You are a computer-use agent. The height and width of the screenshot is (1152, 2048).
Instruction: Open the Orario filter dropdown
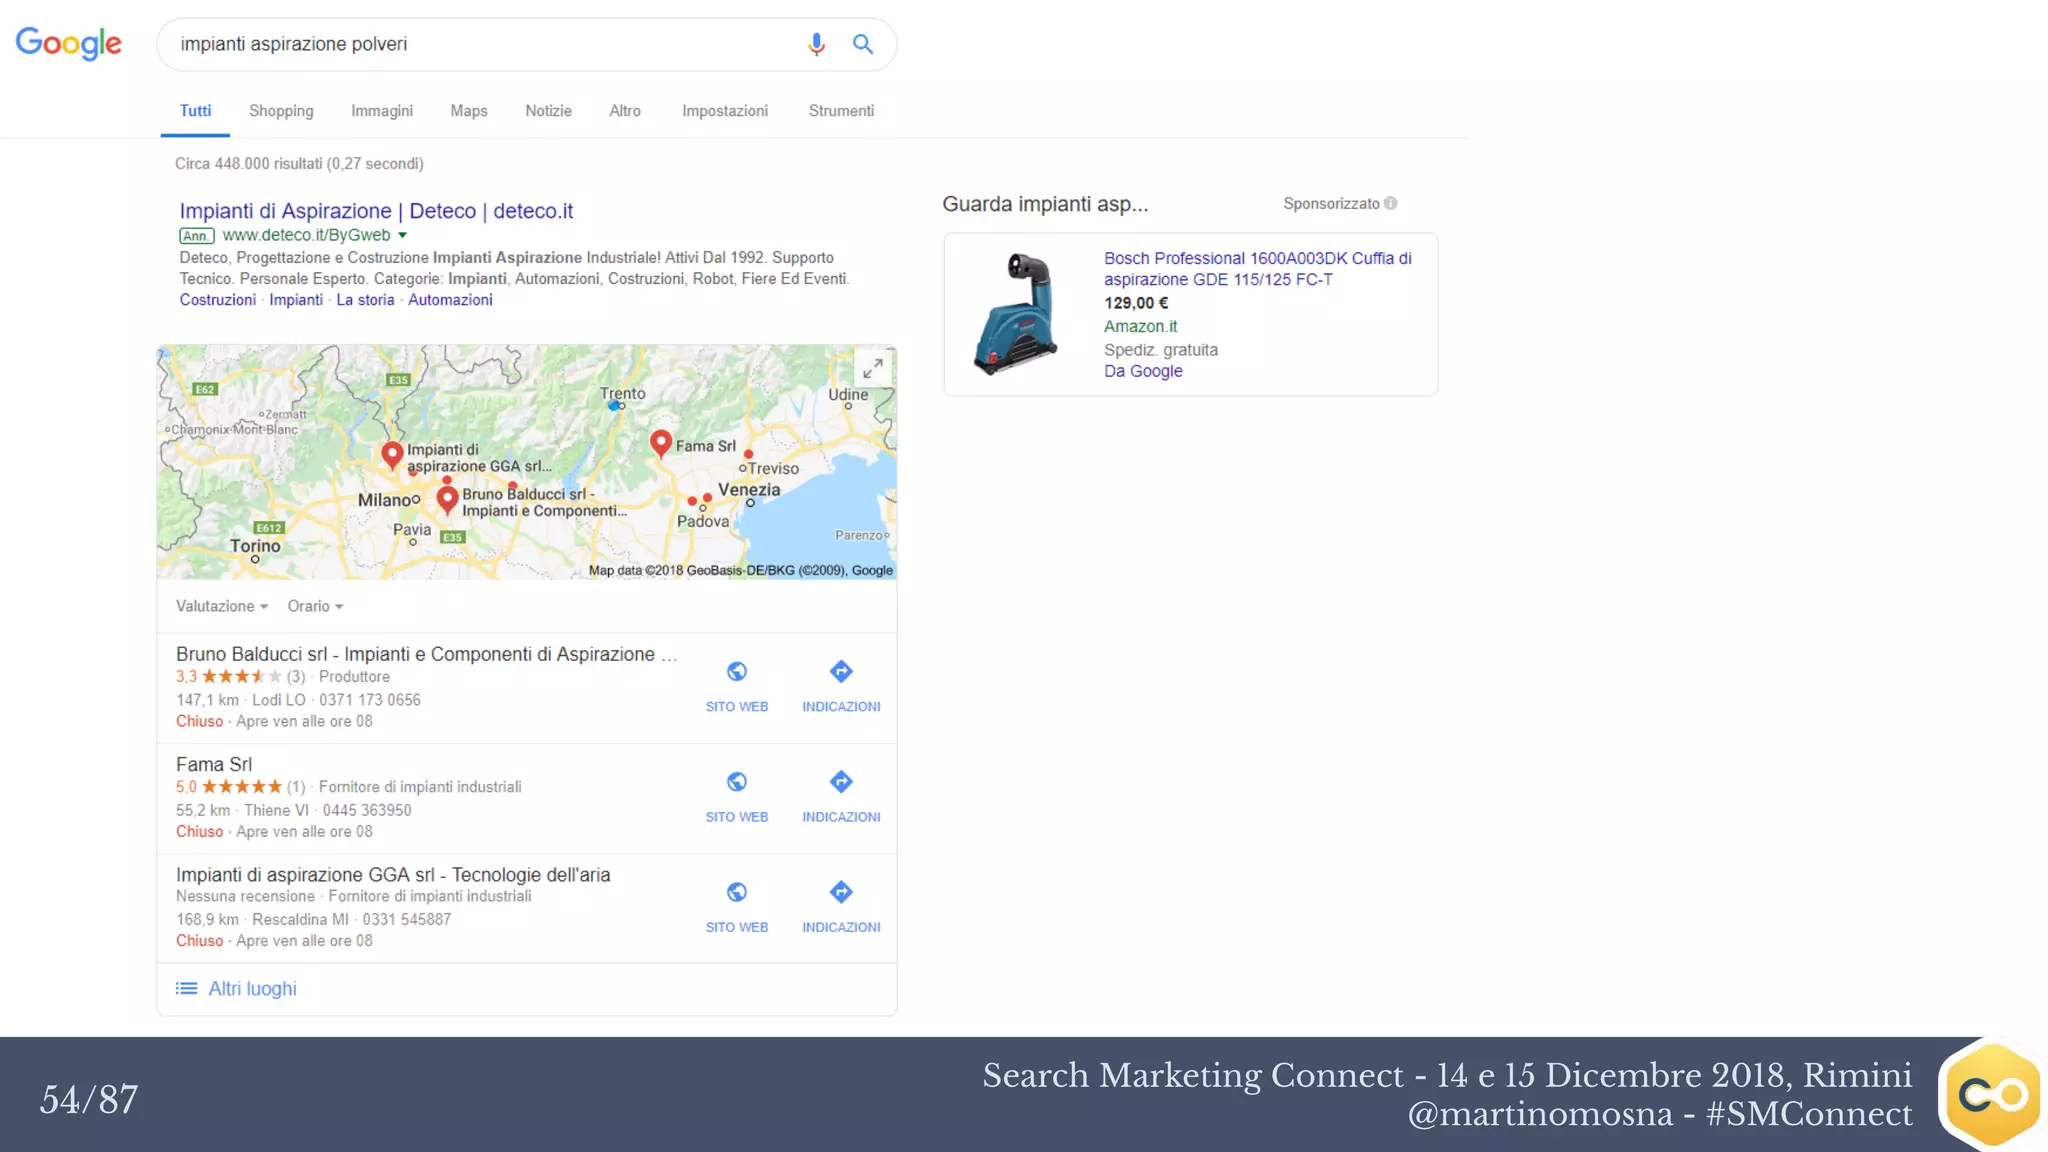(315, 606)
